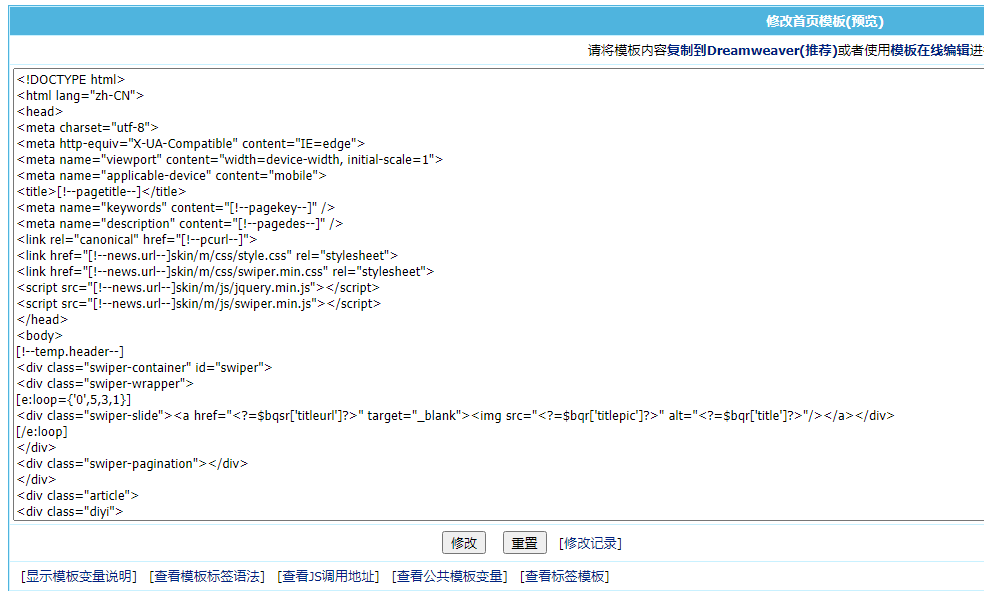Click 预览 in the page header
The width and height of the screenshot is (984, 591).
coord(865,21)
